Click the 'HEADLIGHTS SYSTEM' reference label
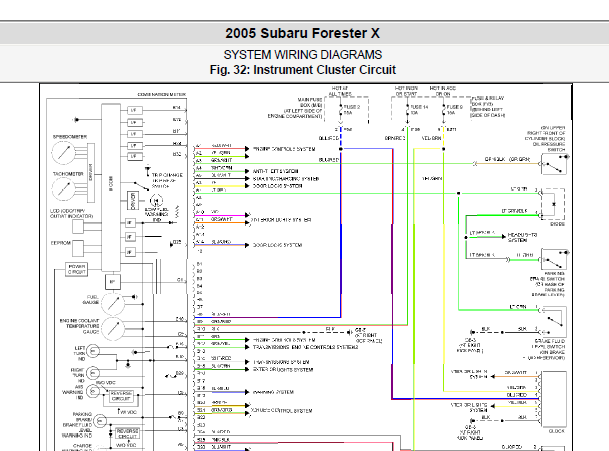Screen dimensions: 609x451 point(522,237)
